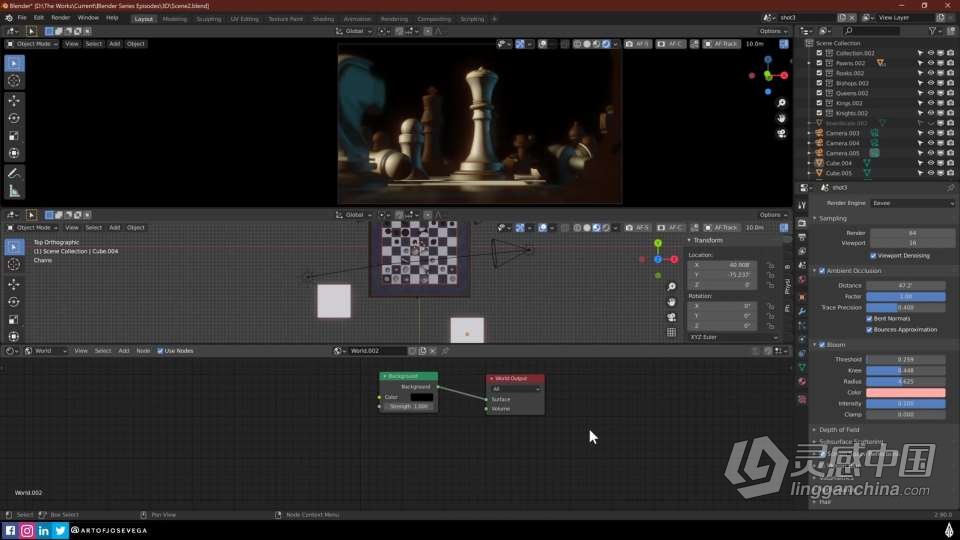Open the Render menu

pos(61,18)
